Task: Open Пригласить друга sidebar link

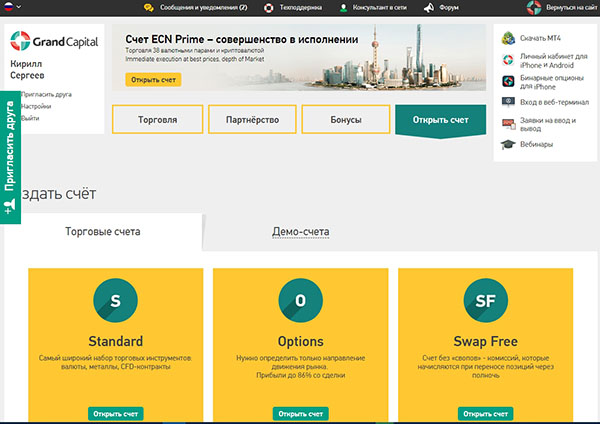Action: click(46, 94)
